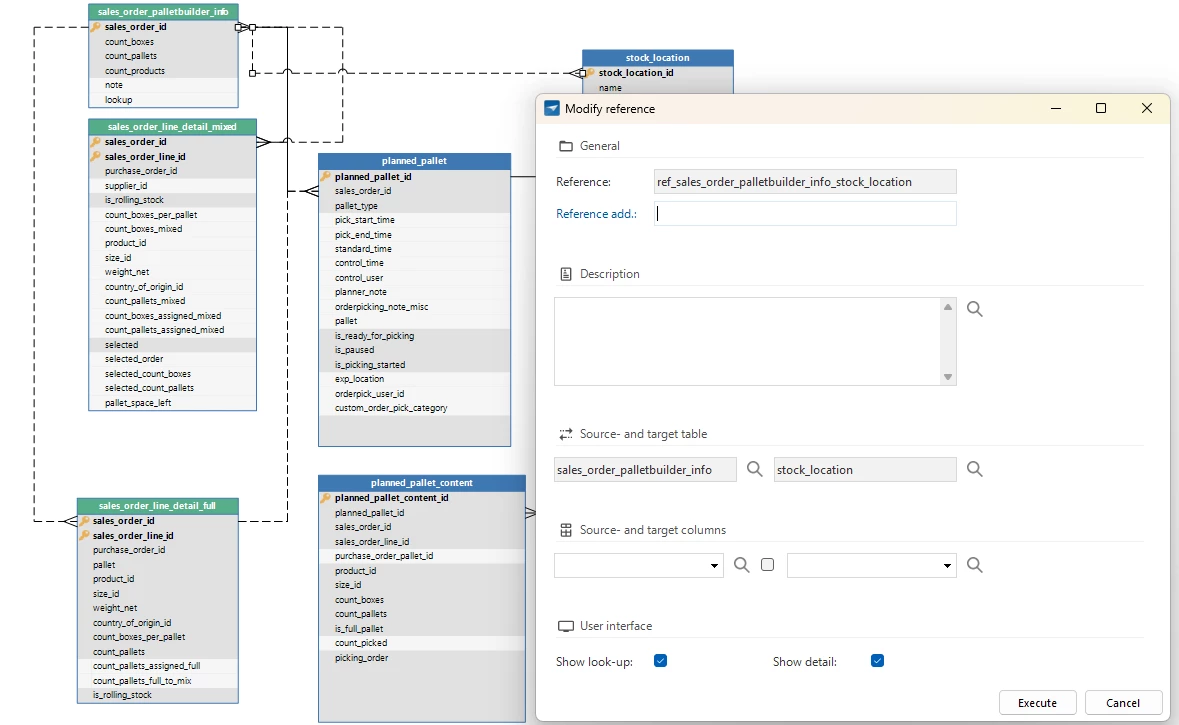Viewport: 1179px width, 725px height.
Task: Close the Modify reference dialog
Action: click(1147, 108)
